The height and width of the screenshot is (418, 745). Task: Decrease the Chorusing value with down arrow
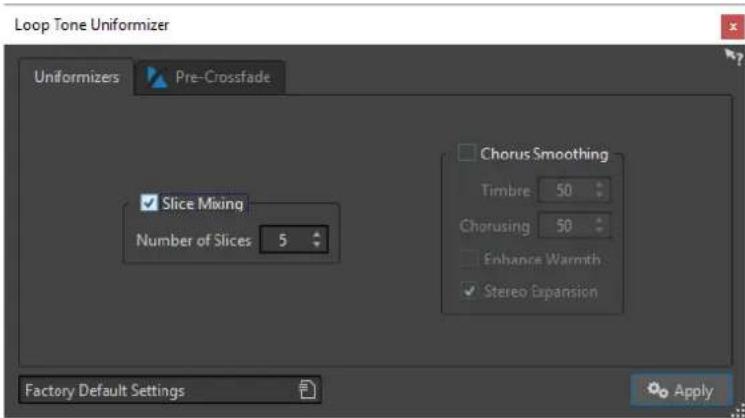pyautogui.click(x=600, y=231)
